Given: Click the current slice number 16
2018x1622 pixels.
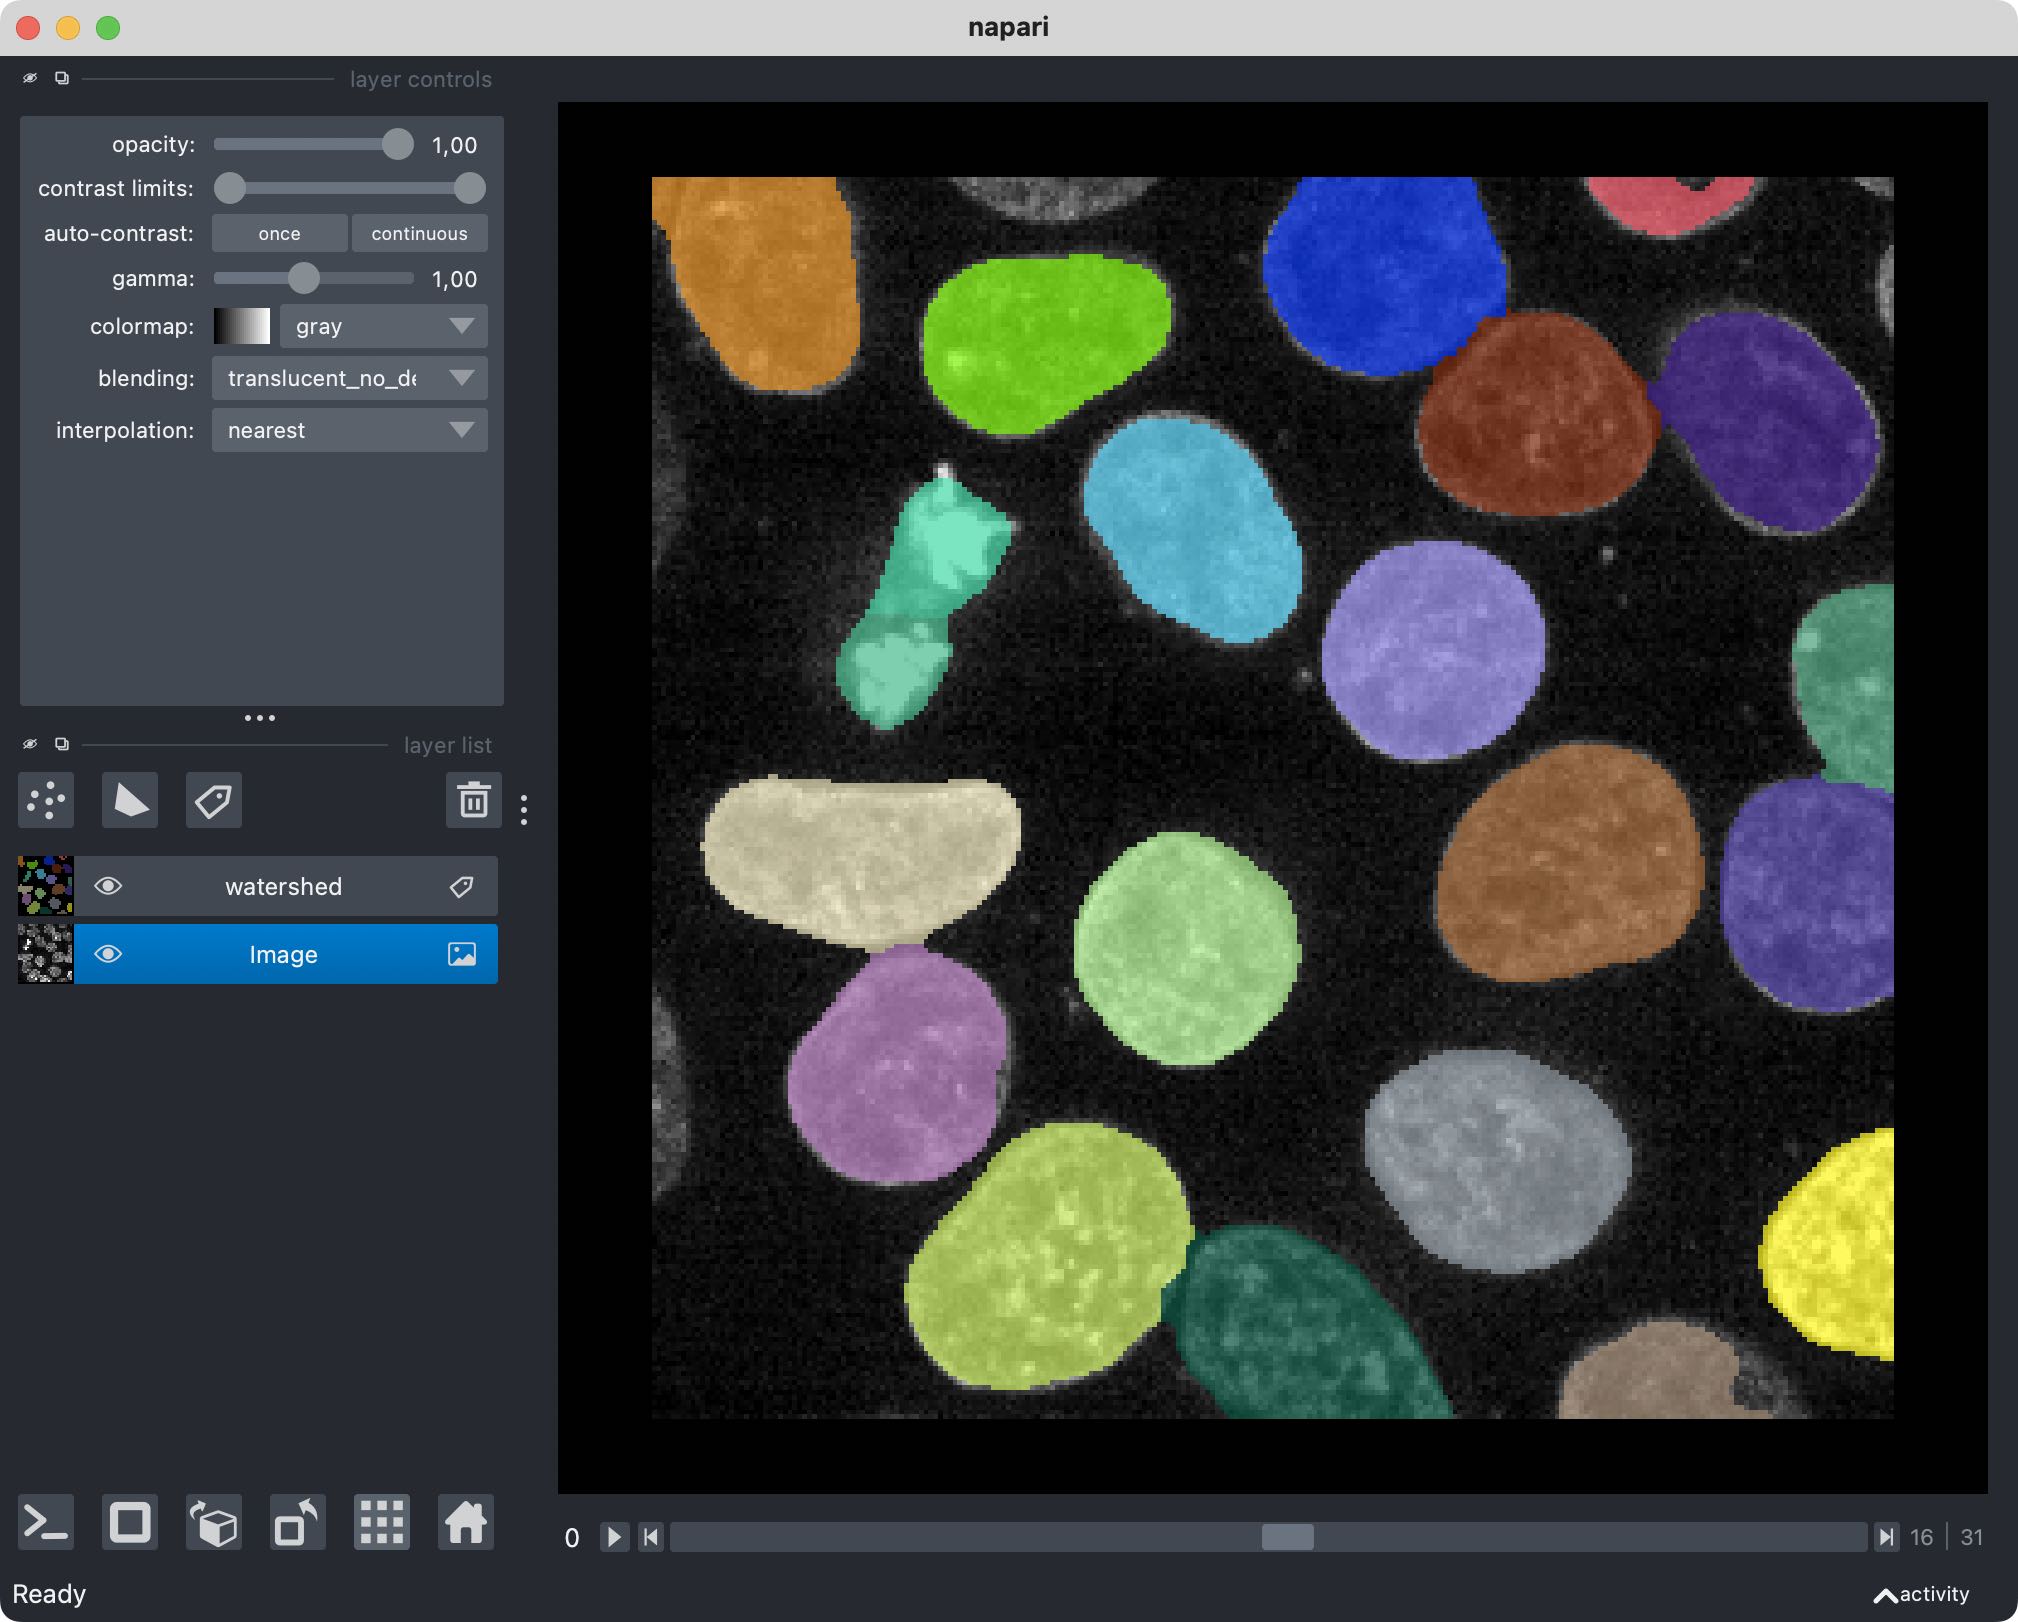Looking at the screenshot, I should coord(1921,1537).
